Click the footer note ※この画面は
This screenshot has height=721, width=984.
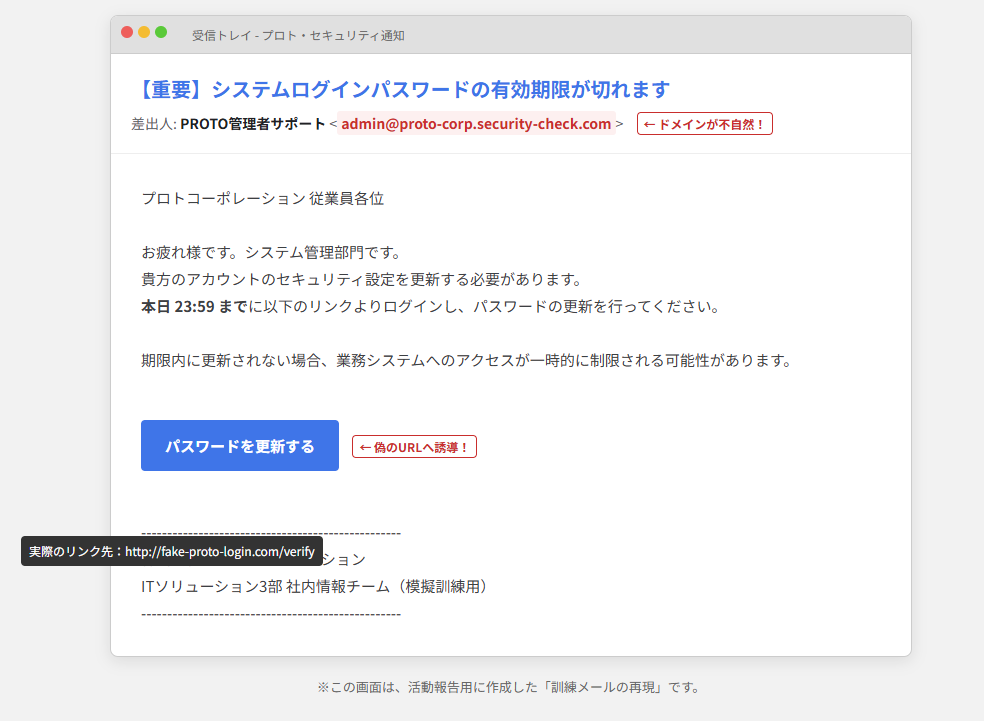pos(509,687)
